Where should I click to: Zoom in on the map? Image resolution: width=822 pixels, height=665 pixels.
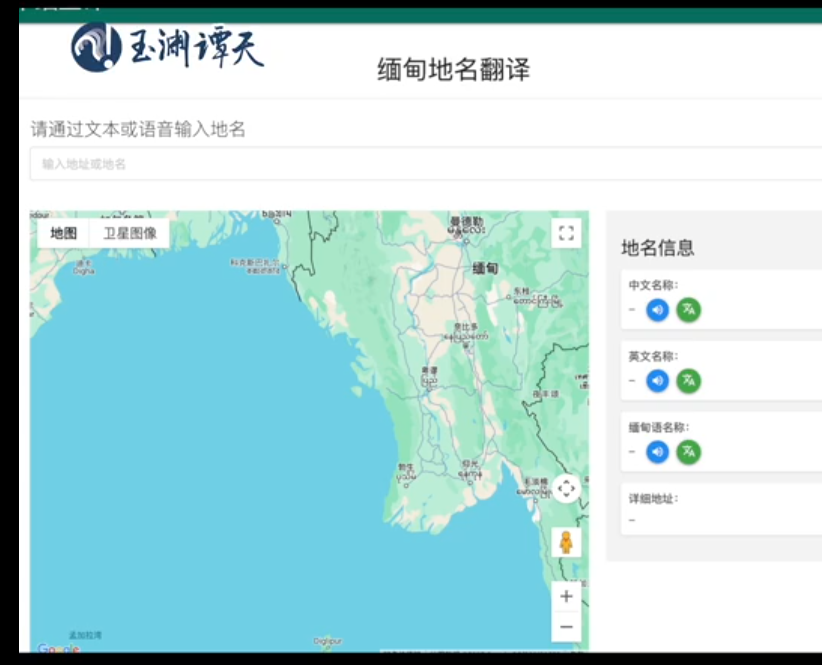tap(566, 595)
